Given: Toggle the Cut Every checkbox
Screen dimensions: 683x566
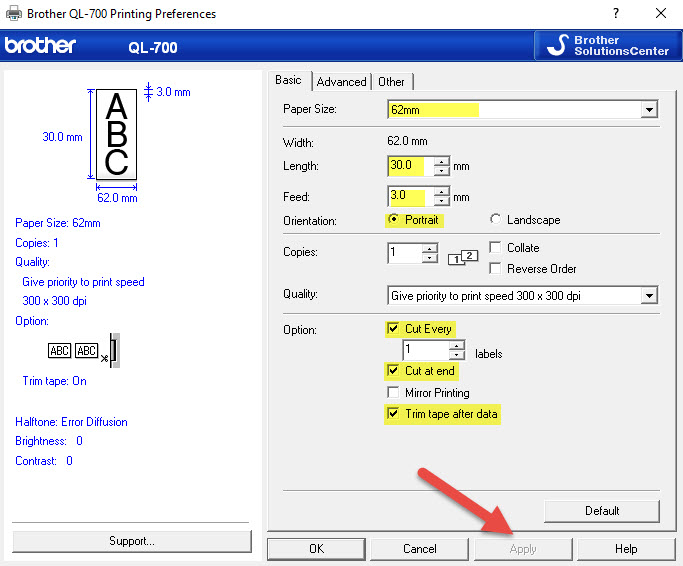Looking at the screenshot, I should click(x=393, y=329).
